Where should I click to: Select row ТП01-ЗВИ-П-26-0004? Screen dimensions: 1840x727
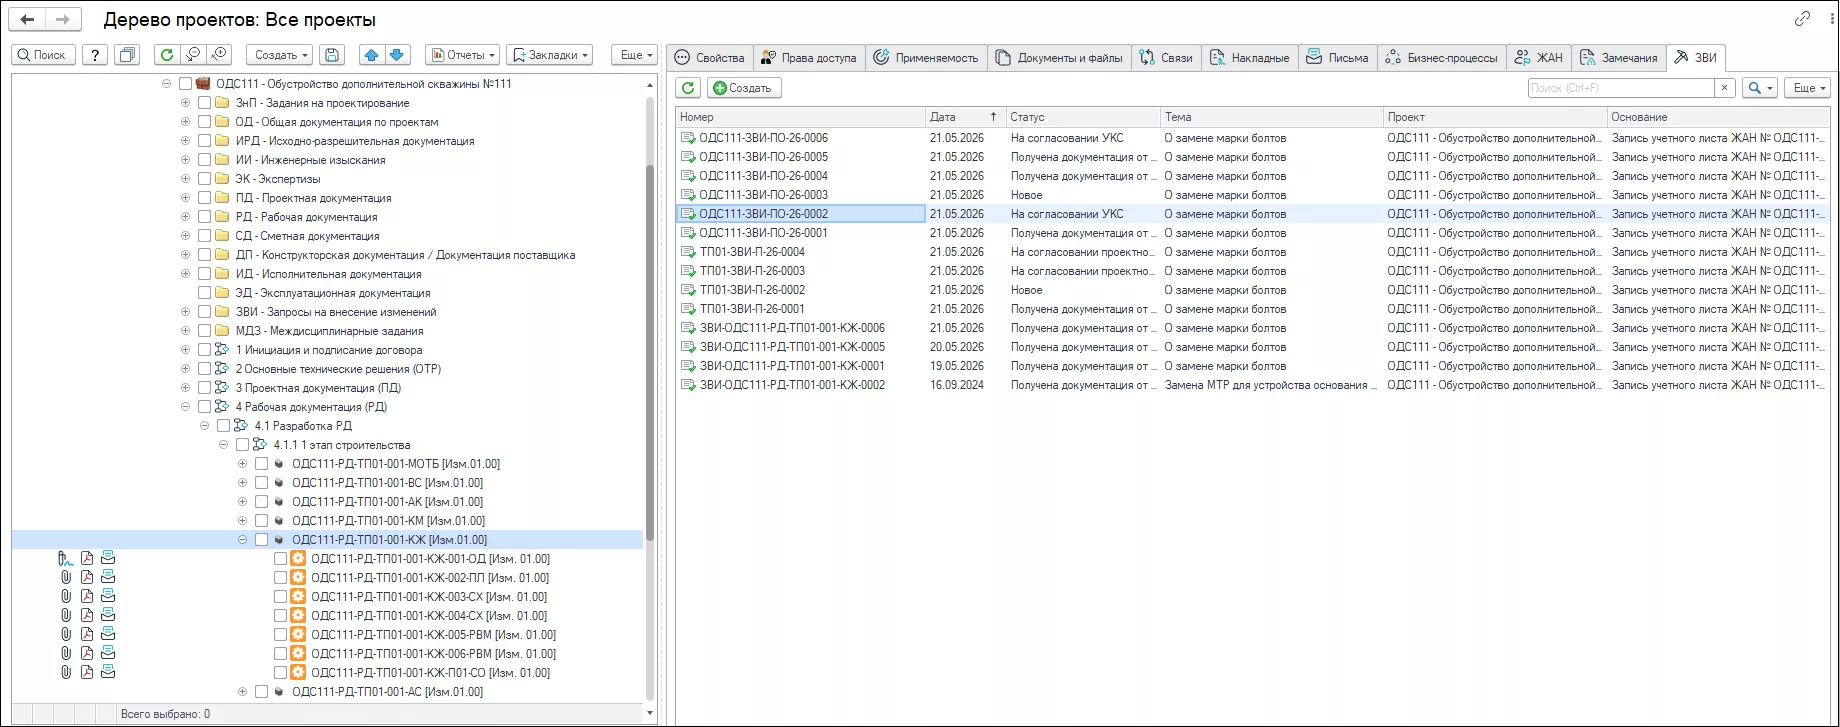click(1252, 252)
